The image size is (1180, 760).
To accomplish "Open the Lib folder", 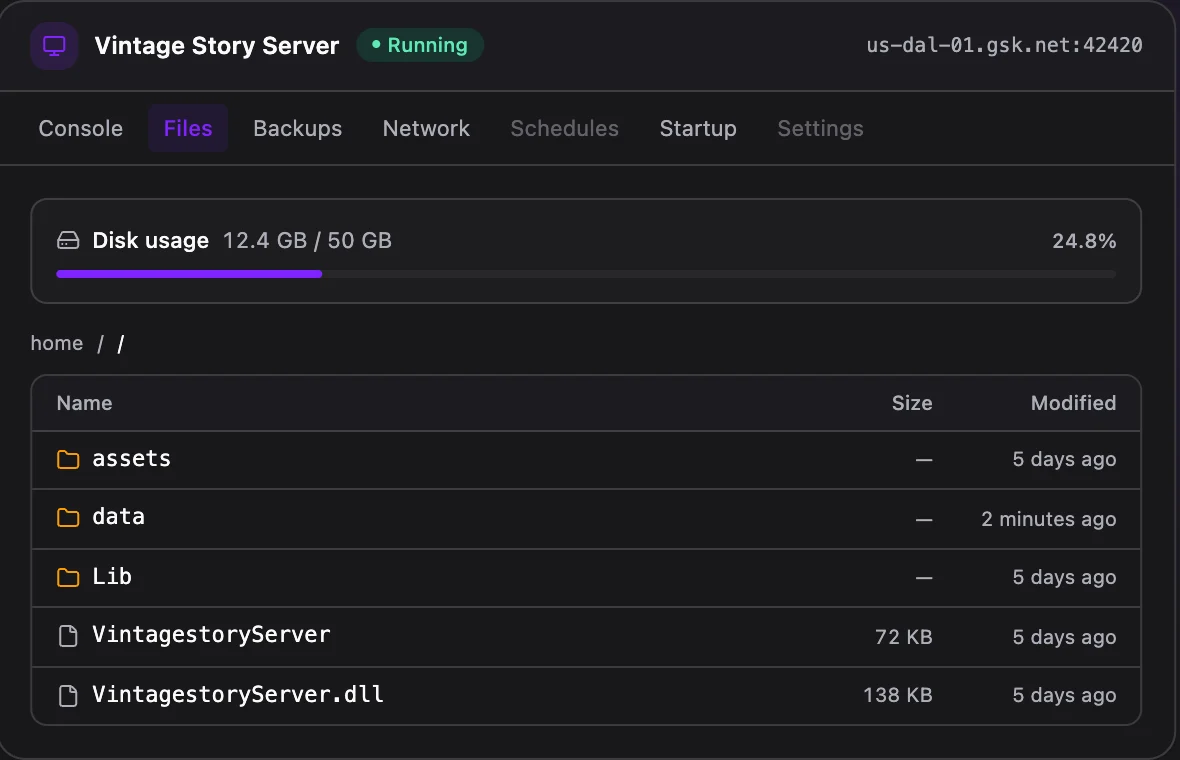I will [x=111, y=576].
